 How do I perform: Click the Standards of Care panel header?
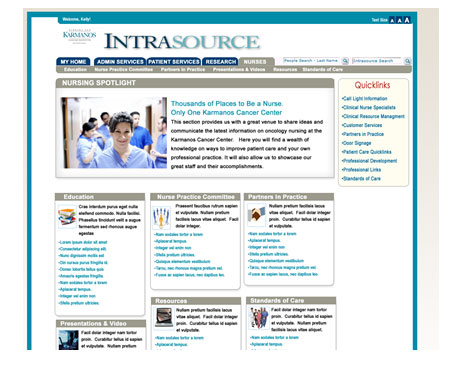tap(291, 301)
